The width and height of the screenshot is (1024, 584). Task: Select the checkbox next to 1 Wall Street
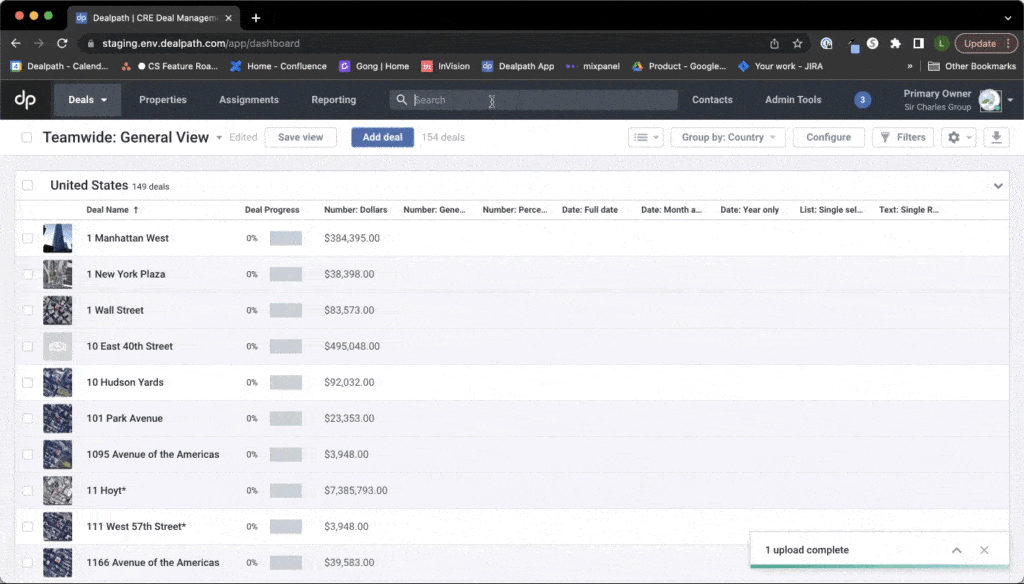(x=27, y=310)
